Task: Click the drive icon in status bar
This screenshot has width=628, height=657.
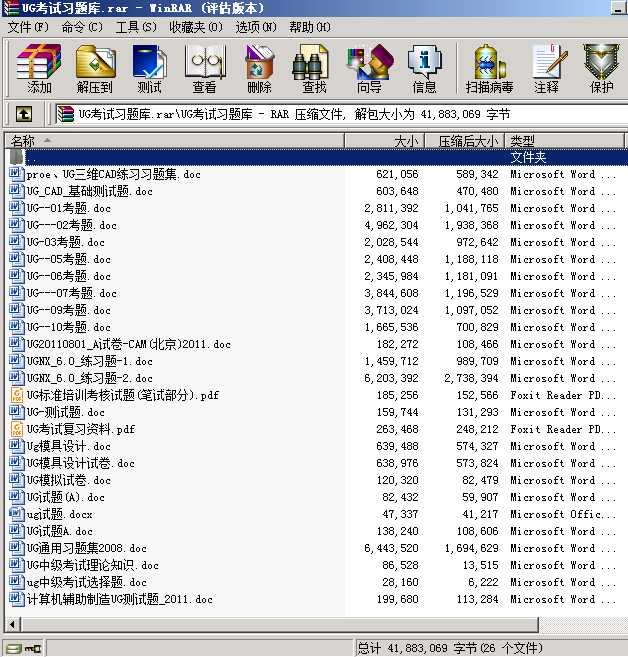Action: (x=13, y=649)
